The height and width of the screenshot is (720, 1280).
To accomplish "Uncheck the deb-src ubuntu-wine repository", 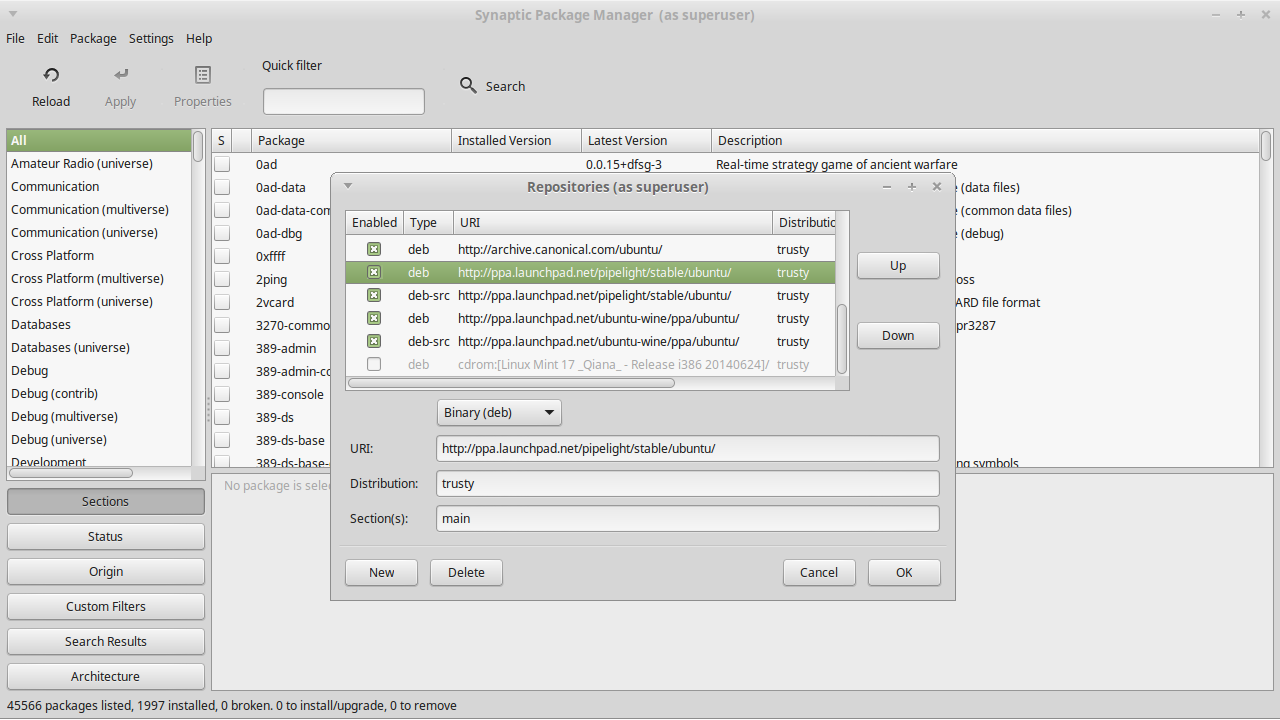I will tap(374, 341).
